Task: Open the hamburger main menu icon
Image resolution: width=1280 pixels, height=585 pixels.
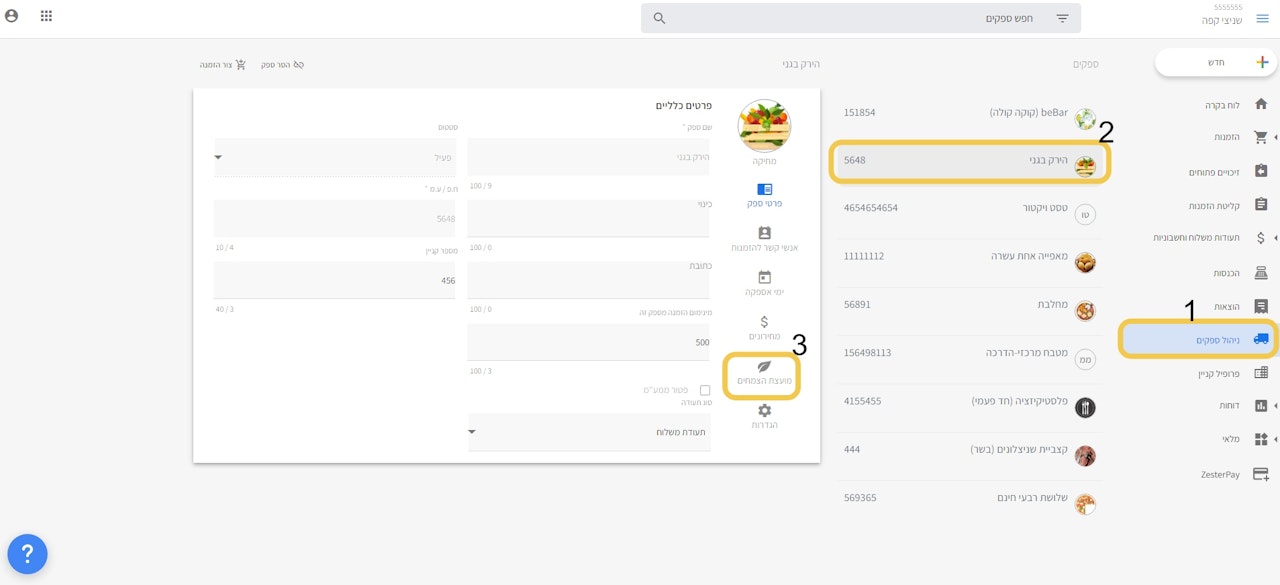Action: tap(1262, 18)
